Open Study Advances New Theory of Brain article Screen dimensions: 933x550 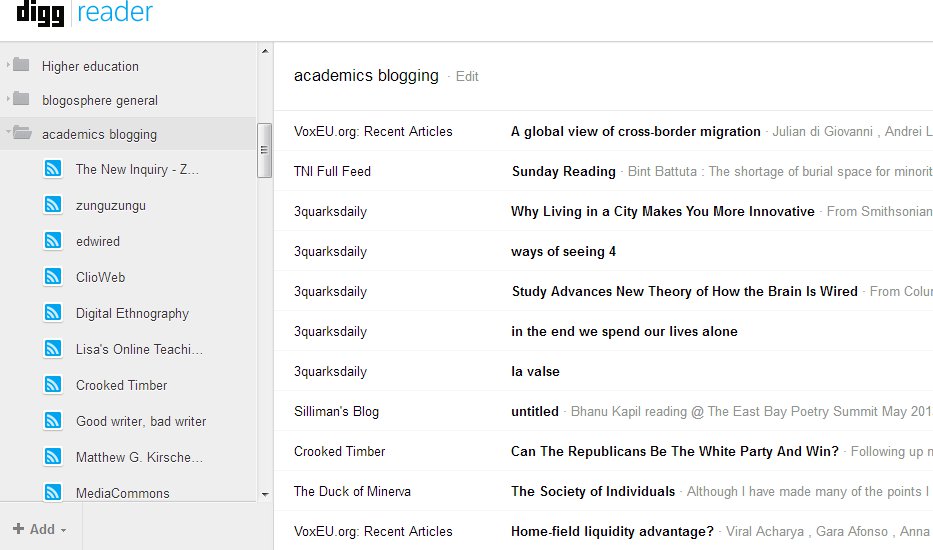click(684, 291)
